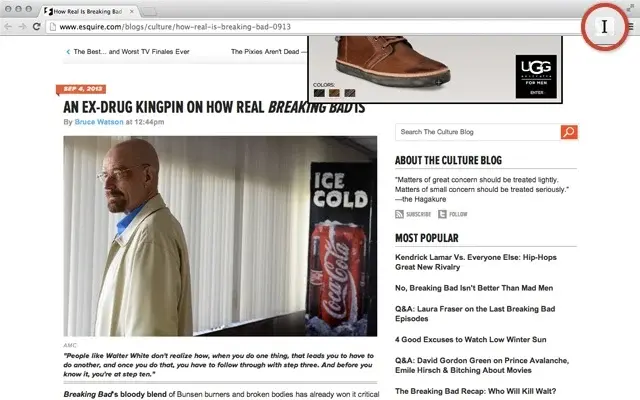The height and width of the screenshot is (400, 640).
Task: Click the previous article chevron arrow
Action: (68, 52)
